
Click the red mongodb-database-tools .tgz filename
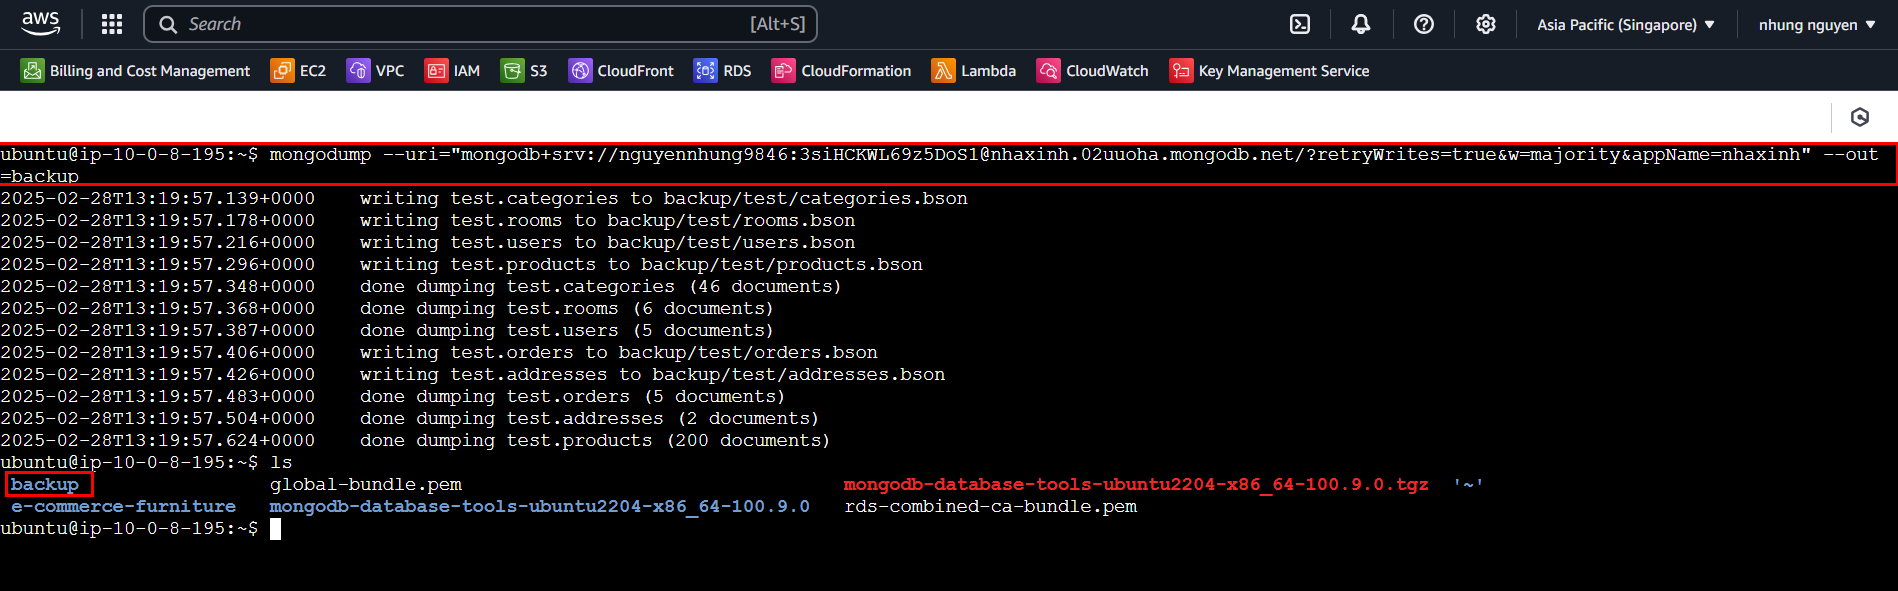(x=1136, y=485)
